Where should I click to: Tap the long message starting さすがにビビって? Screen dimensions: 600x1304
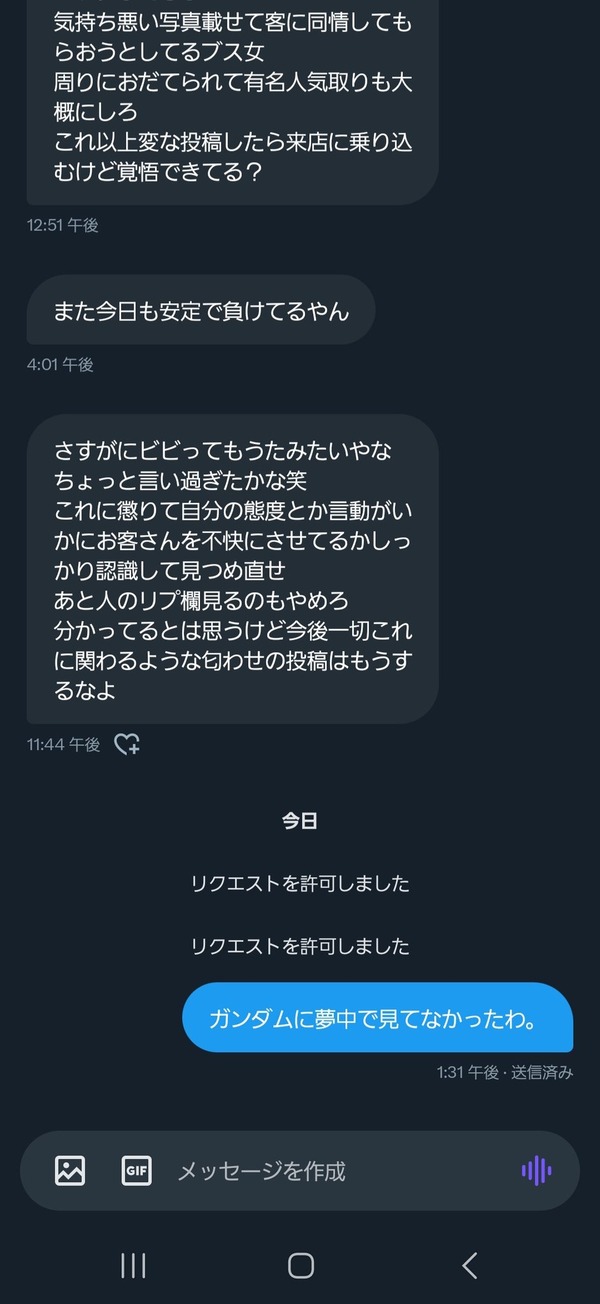click(x=232, y=569)
